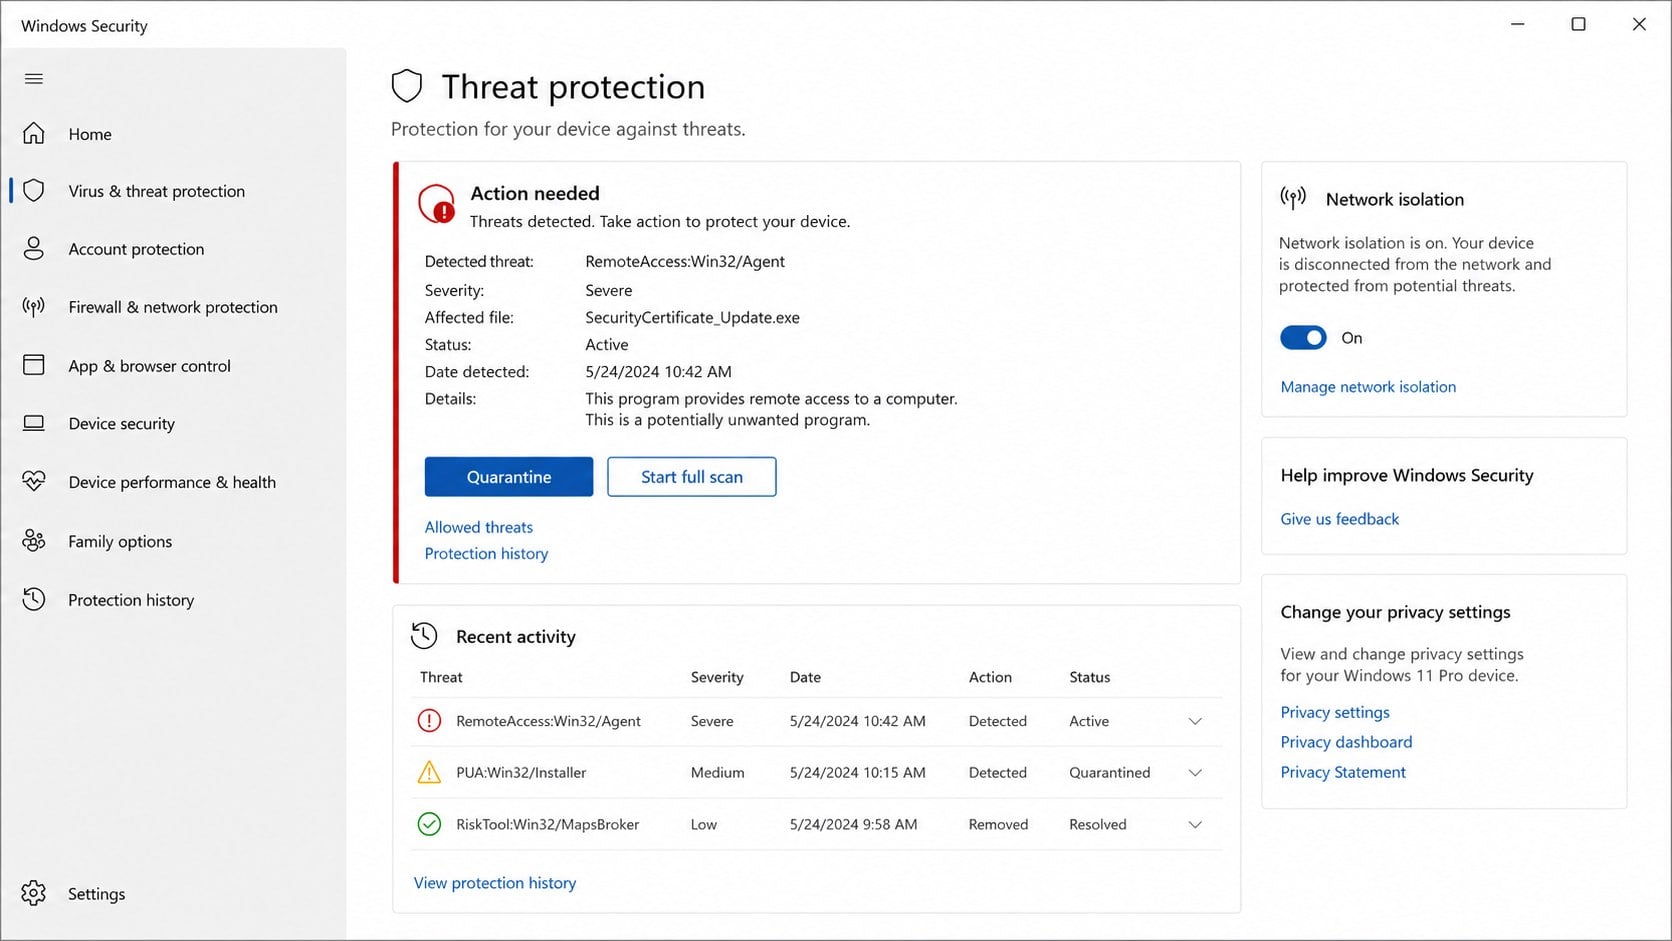Click the shield icon next to Threat protection title
Screen dimensions: 1672x941
(407, 87)
